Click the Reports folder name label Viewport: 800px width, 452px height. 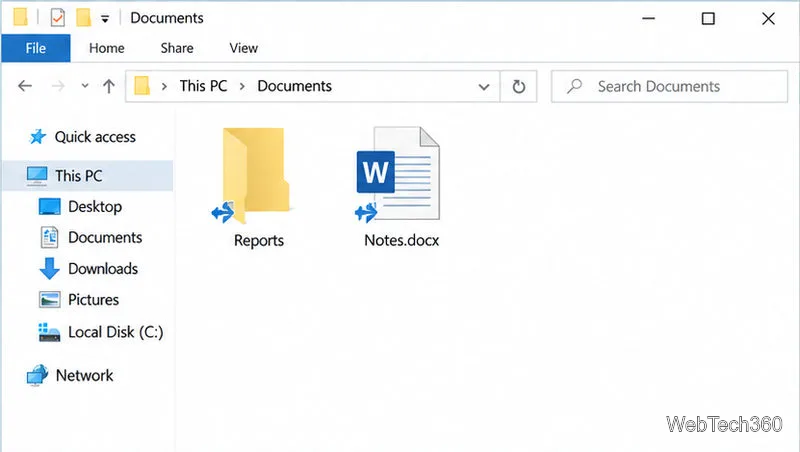point(259,241)
